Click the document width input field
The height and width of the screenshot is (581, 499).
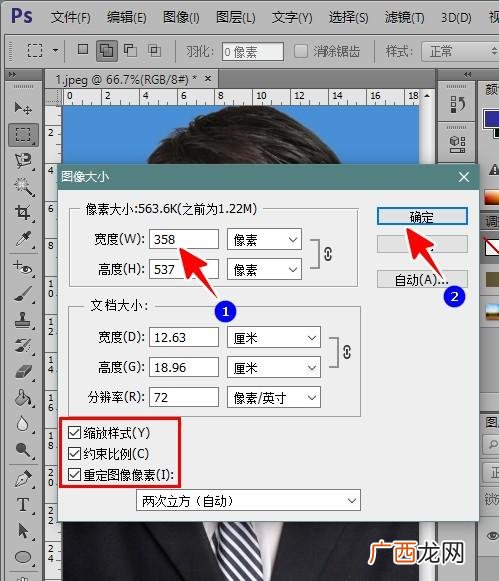(x=184, y=337)
